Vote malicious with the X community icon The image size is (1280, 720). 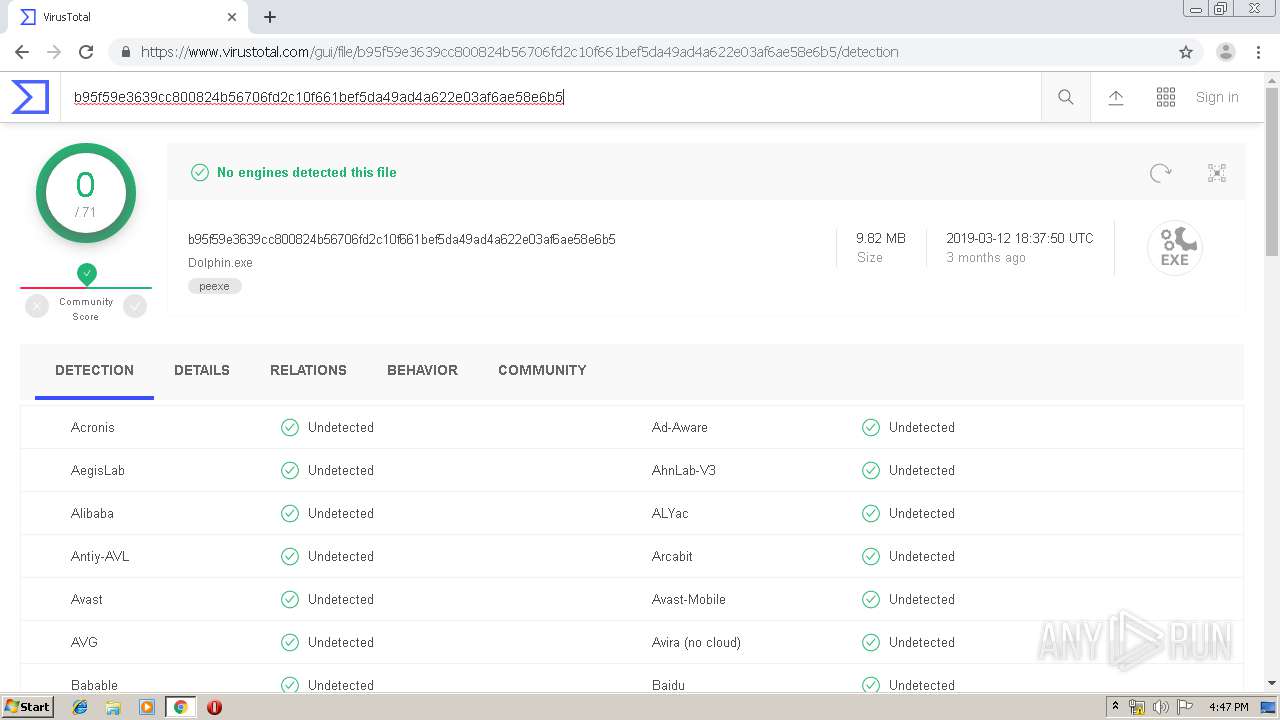click(37, 307)
